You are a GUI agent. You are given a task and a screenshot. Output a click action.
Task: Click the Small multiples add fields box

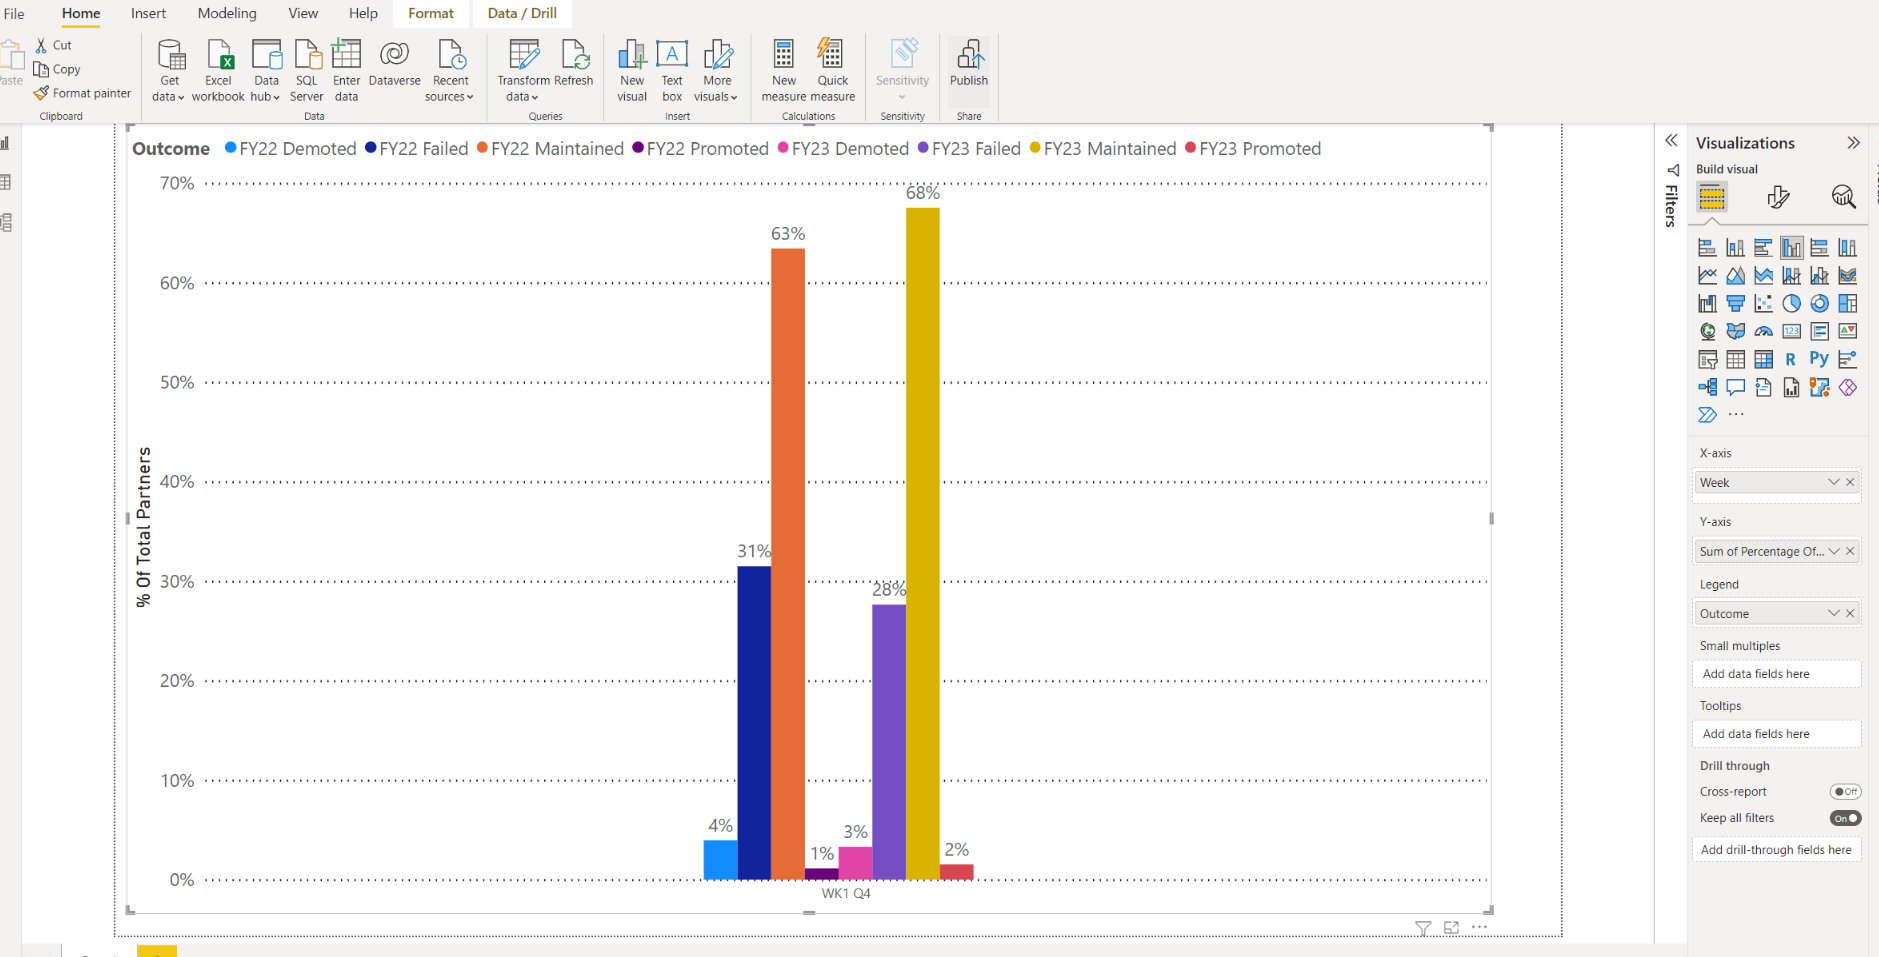[x=1776, y=674]
